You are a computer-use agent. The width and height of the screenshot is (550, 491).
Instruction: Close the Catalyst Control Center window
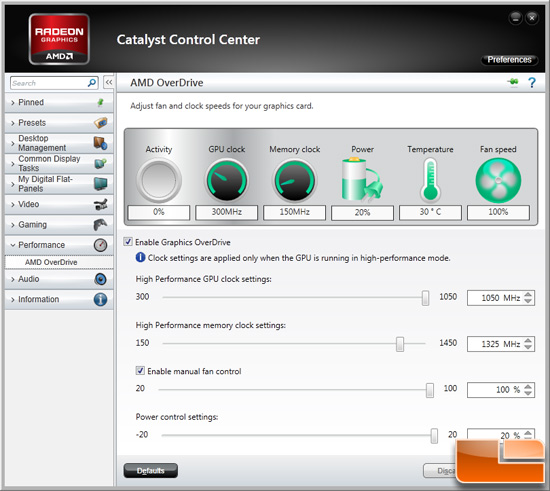click(x=532, y=18)
